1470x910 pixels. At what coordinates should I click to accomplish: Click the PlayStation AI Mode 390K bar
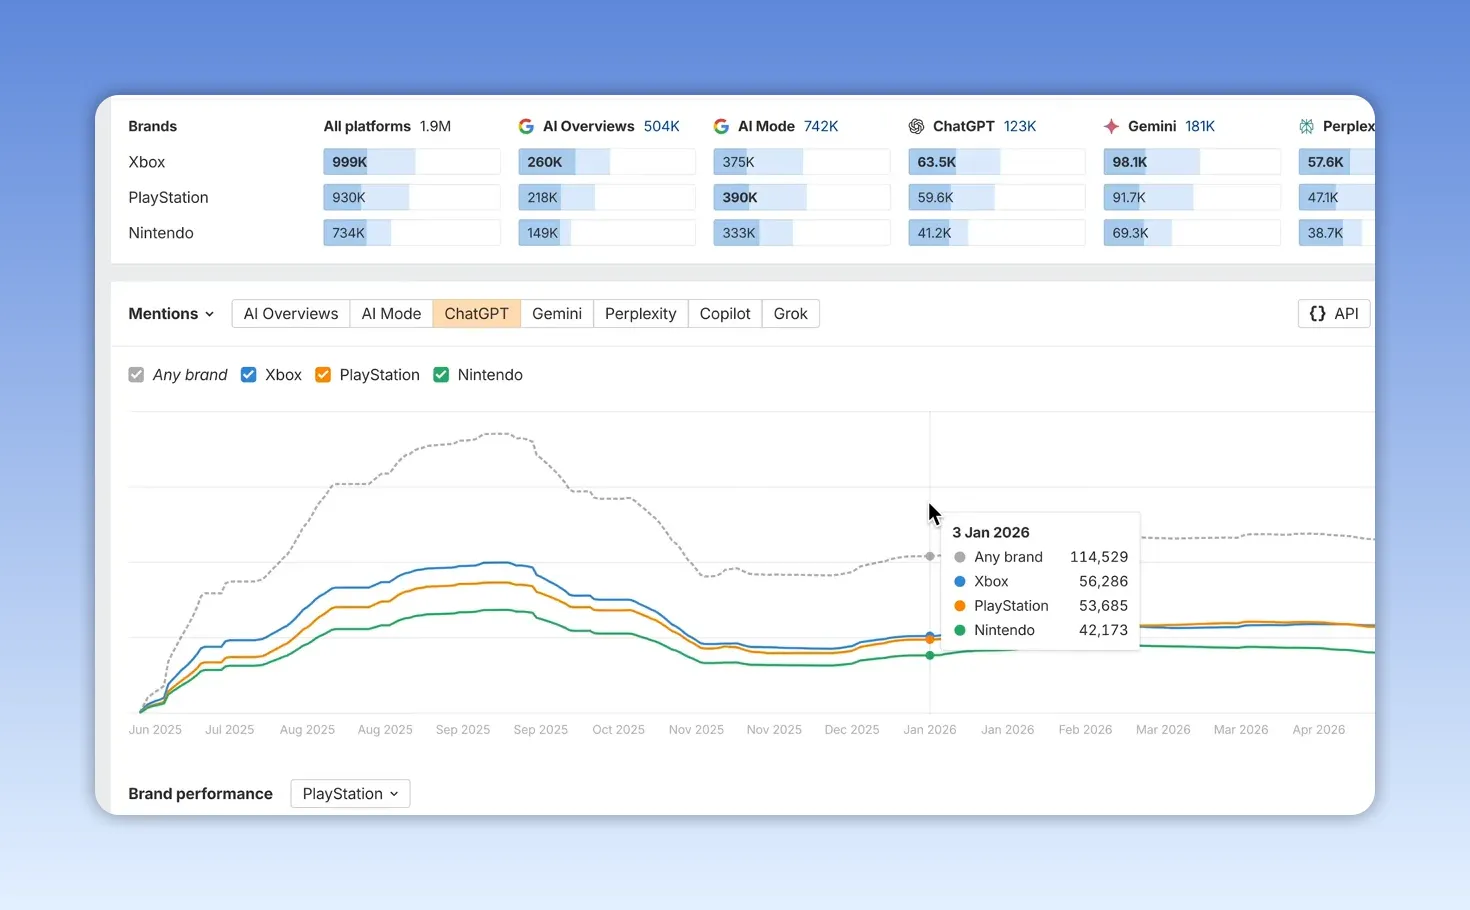coord(802,198)
